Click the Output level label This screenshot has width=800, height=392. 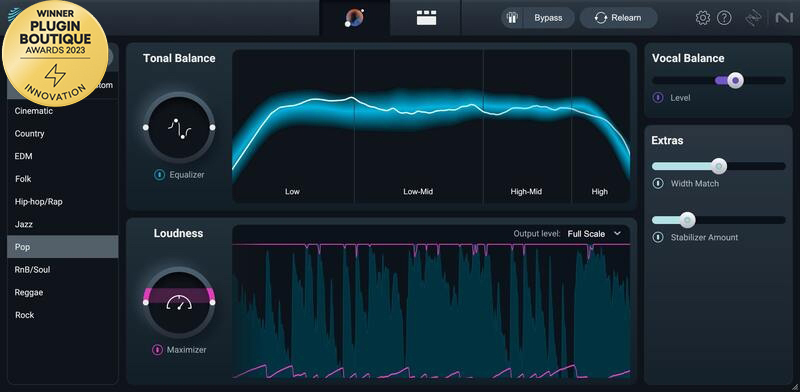pos(537,234)
